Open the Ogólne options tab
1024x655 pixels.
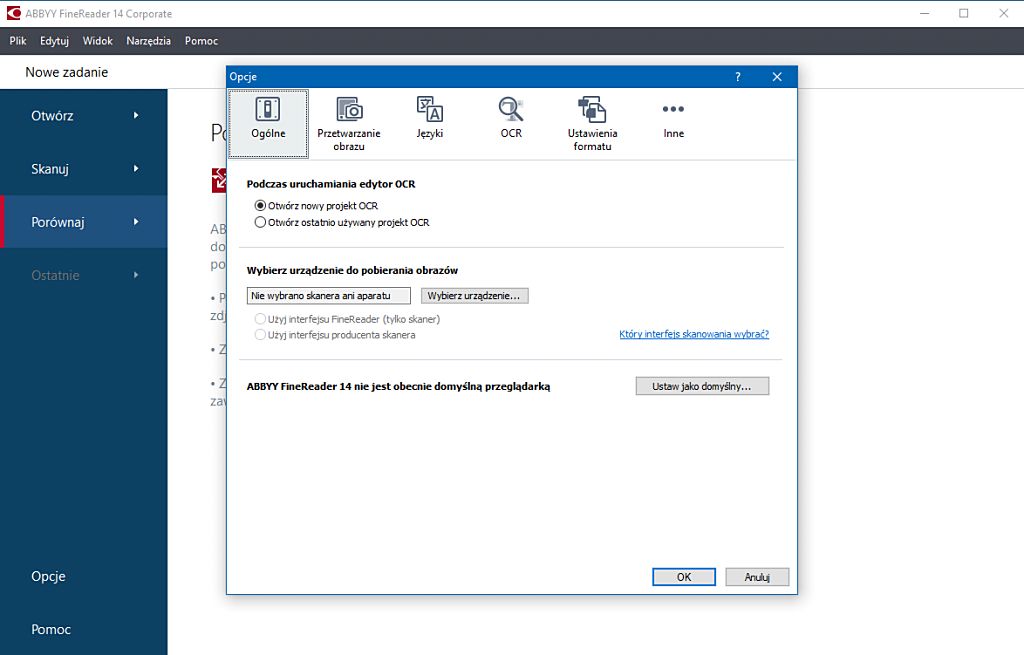pos(268,123)
